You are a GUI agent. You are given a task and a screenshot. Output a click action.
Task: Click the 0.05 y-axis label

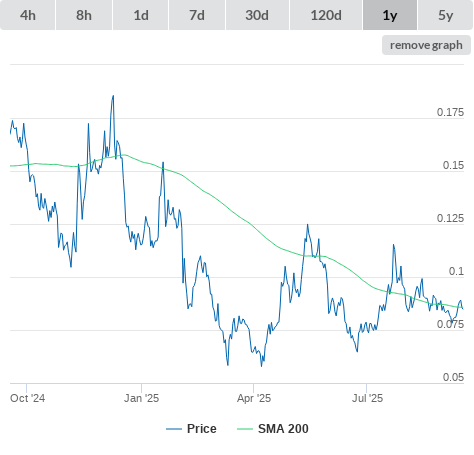(x=453, y=377)
